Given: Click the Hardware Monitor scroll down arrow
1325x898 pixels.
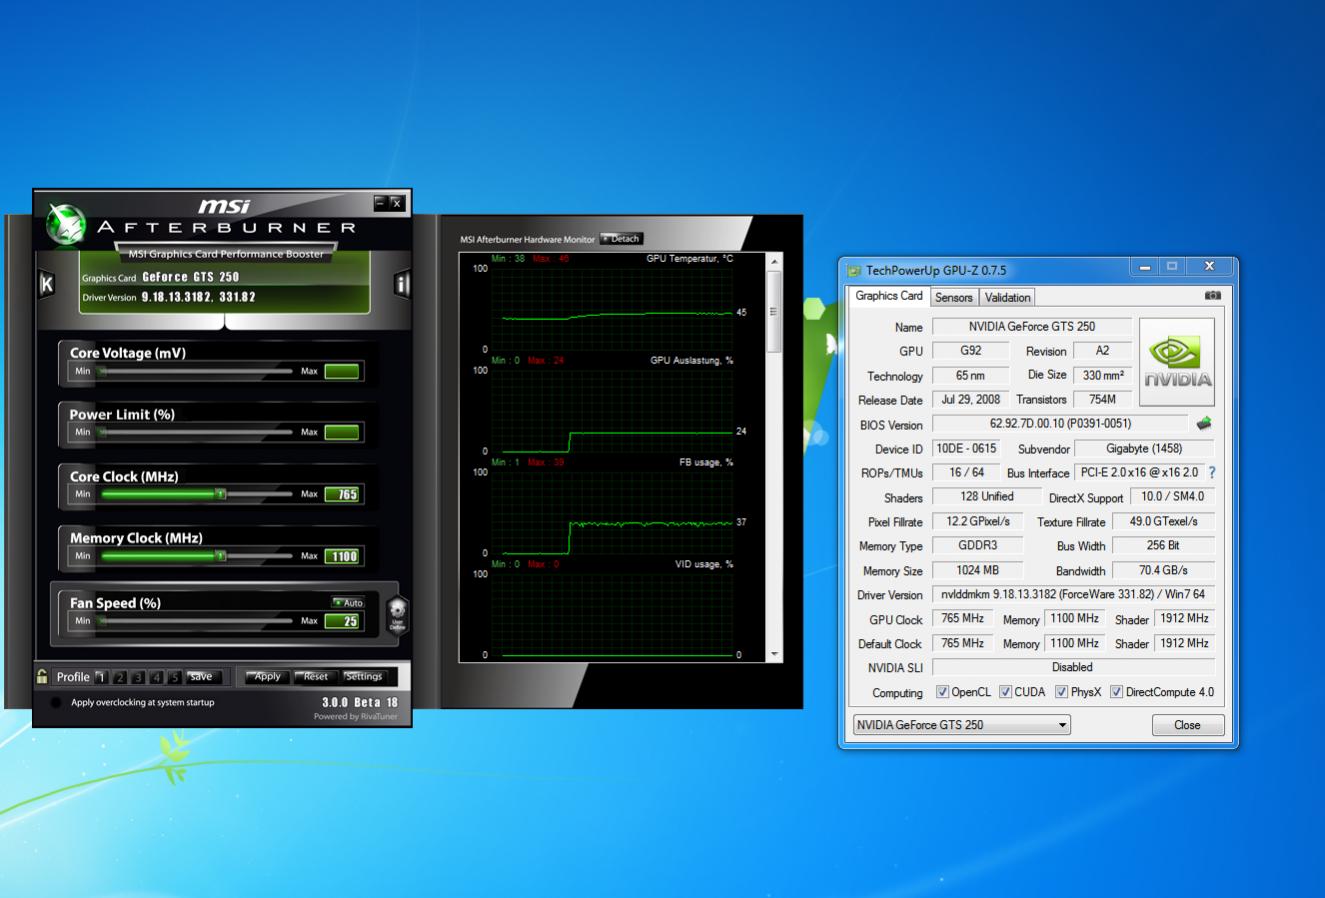Looking at the screenshot, I should tap(774, 655).
